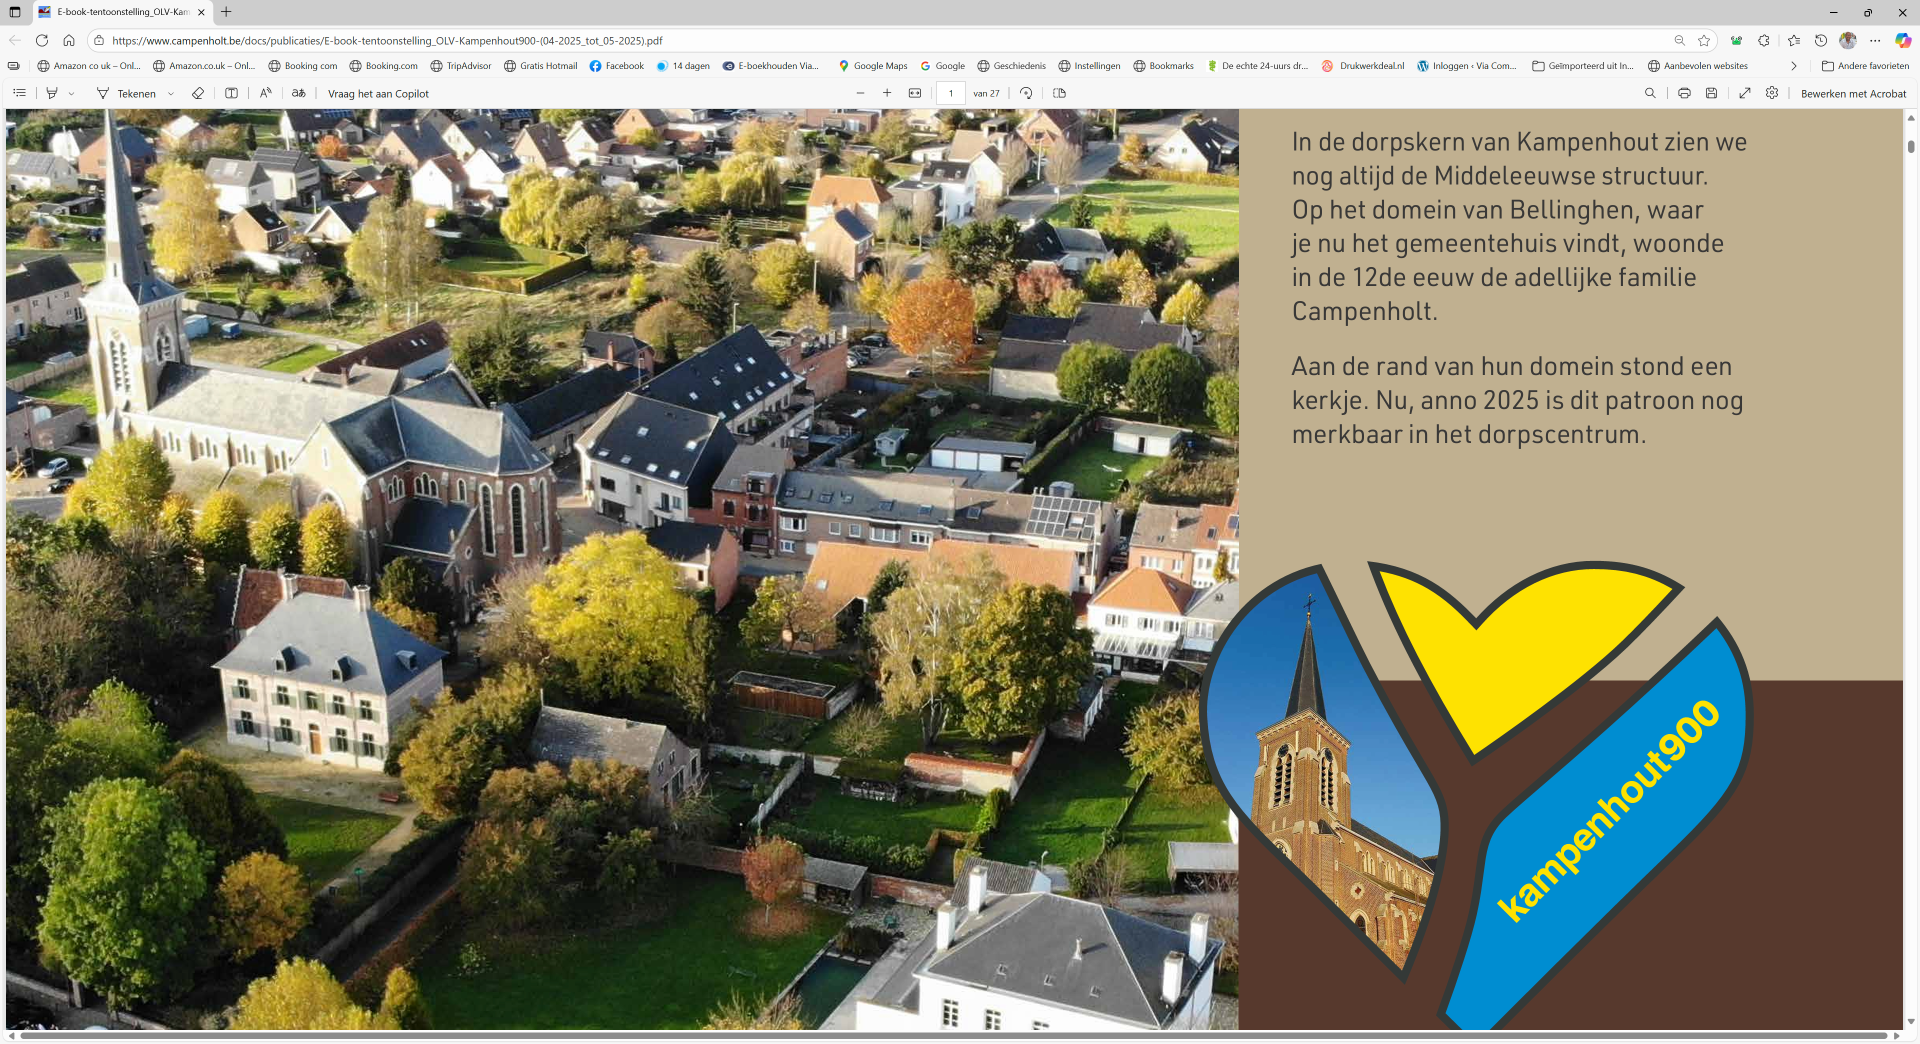
Task: Save the PDF with the disk icon
Action: [x=1711, y=93]
